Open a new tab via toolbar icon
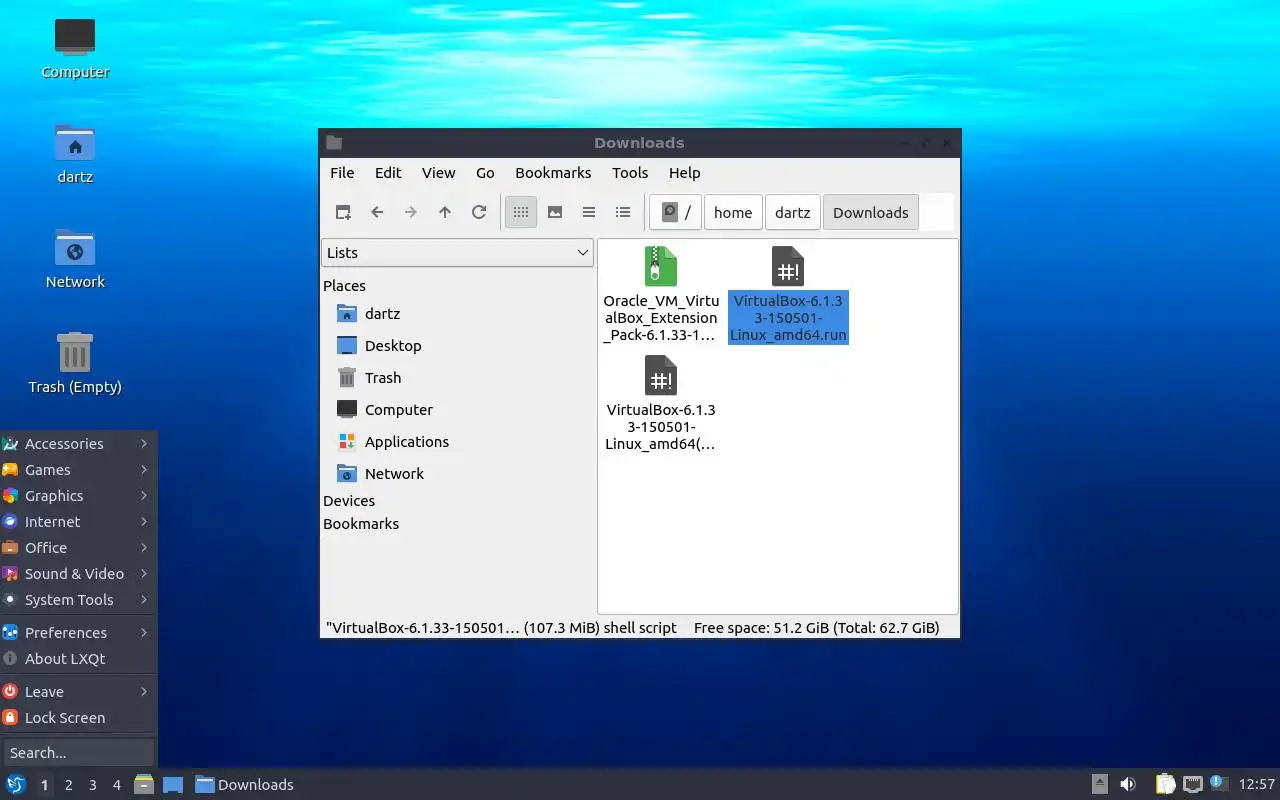Viewport: 1280px width, 800px height. click(343, 212)
